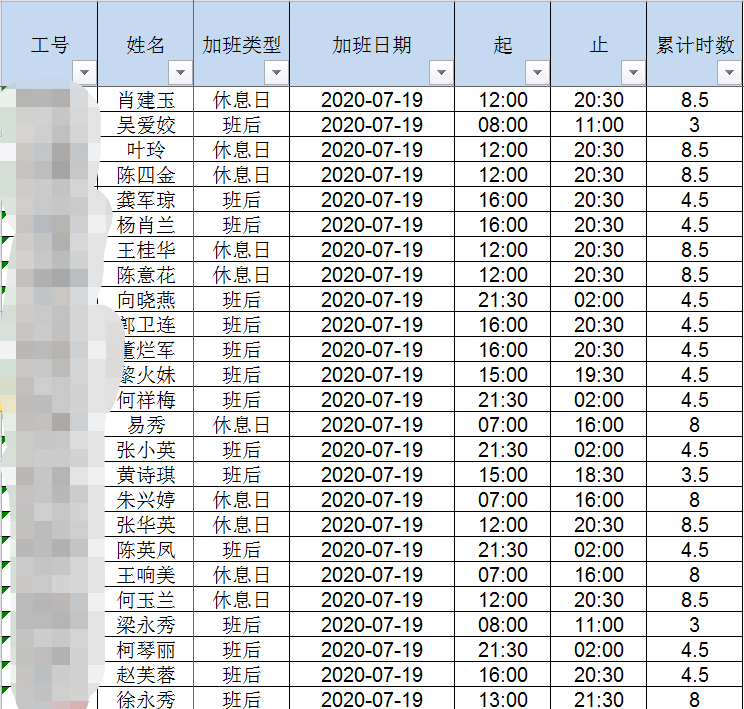Select the name cell 龚军琼
The width and height of the screenshot is (744, 709).
coord(146,200)
